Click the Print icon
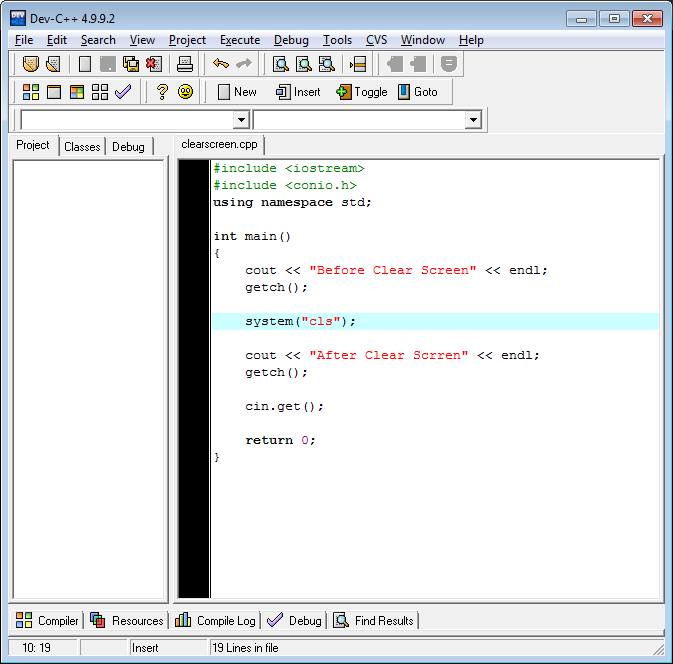This screenshot has width=673, height=664. (x=185, y=64)
